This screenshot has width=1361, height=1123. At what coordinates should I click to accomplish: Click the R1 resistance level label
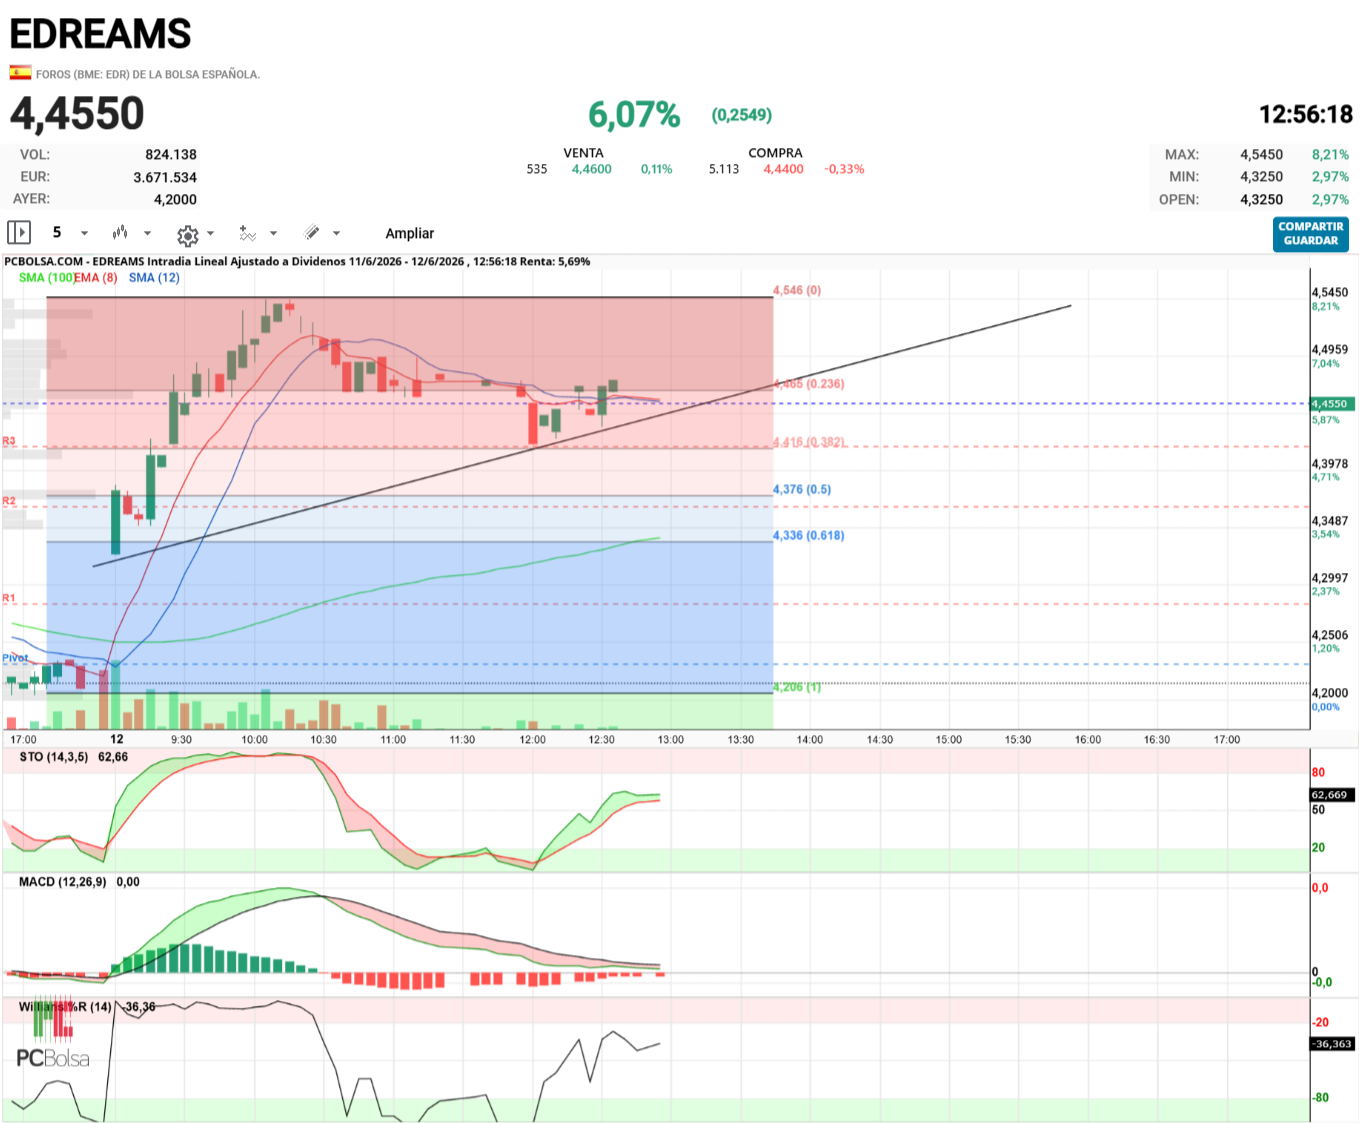coord(9,598)
